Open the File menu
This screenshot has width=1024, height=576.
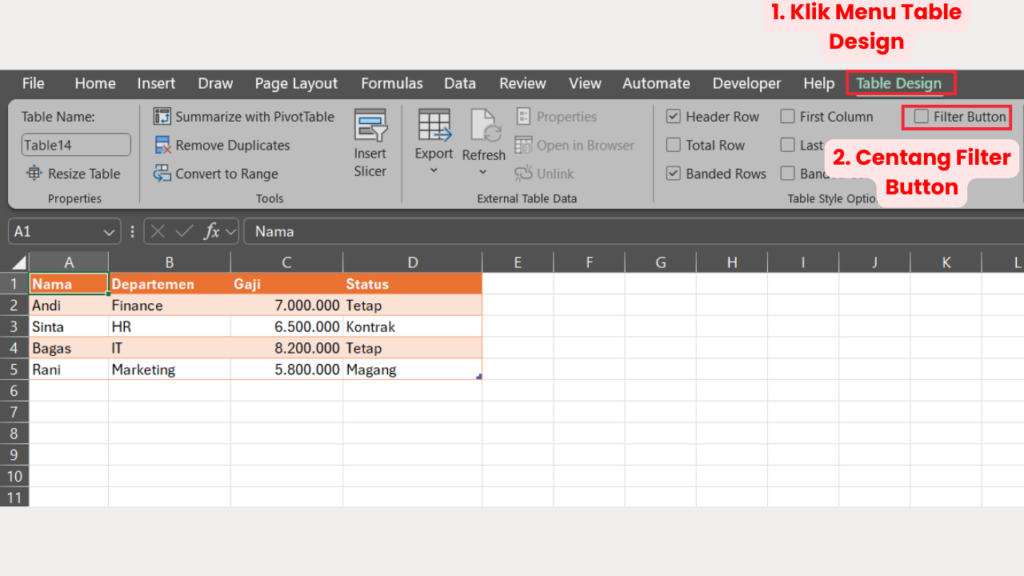(x=33, y=83)
